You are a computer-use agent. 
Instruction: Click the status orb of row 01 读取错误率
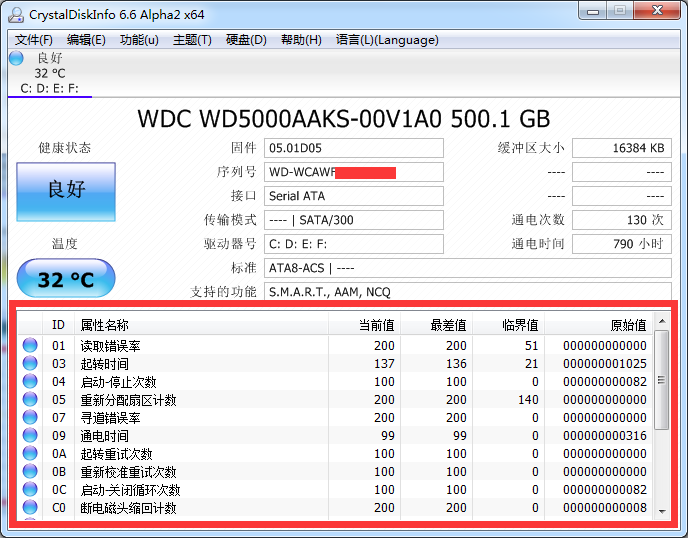click(30, 345)
